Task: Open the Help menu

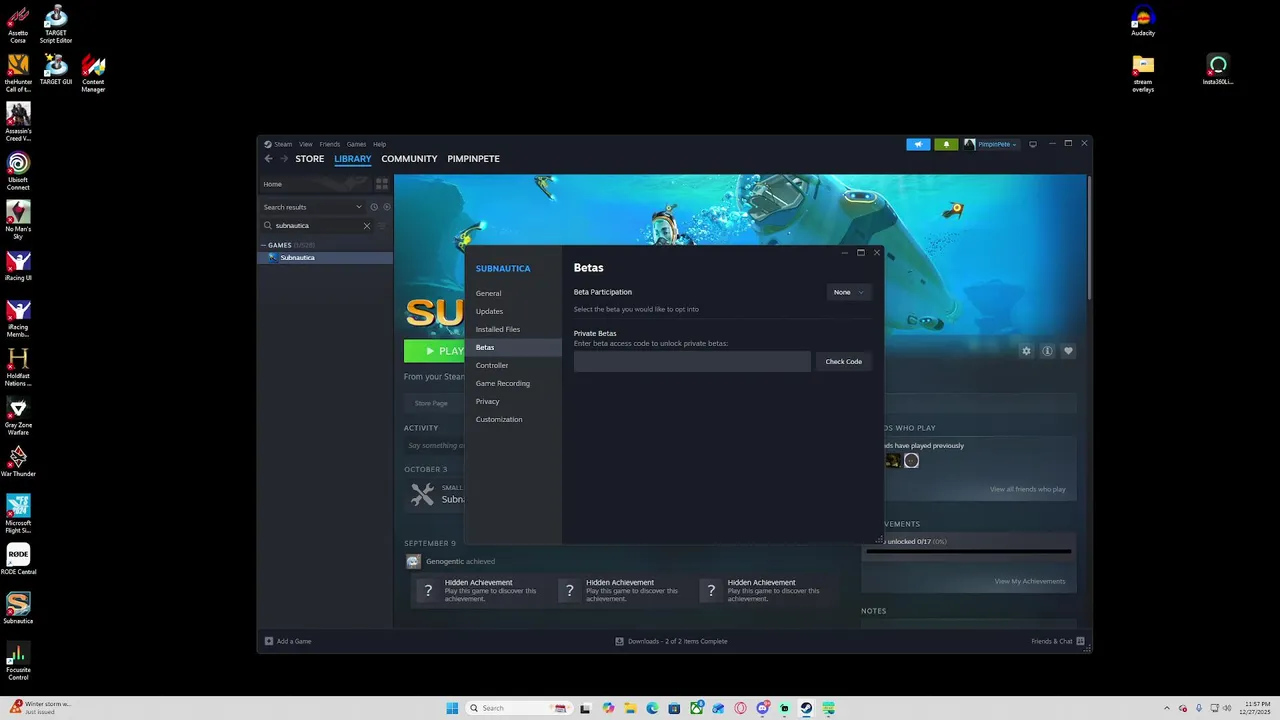Action: [380, 144]
